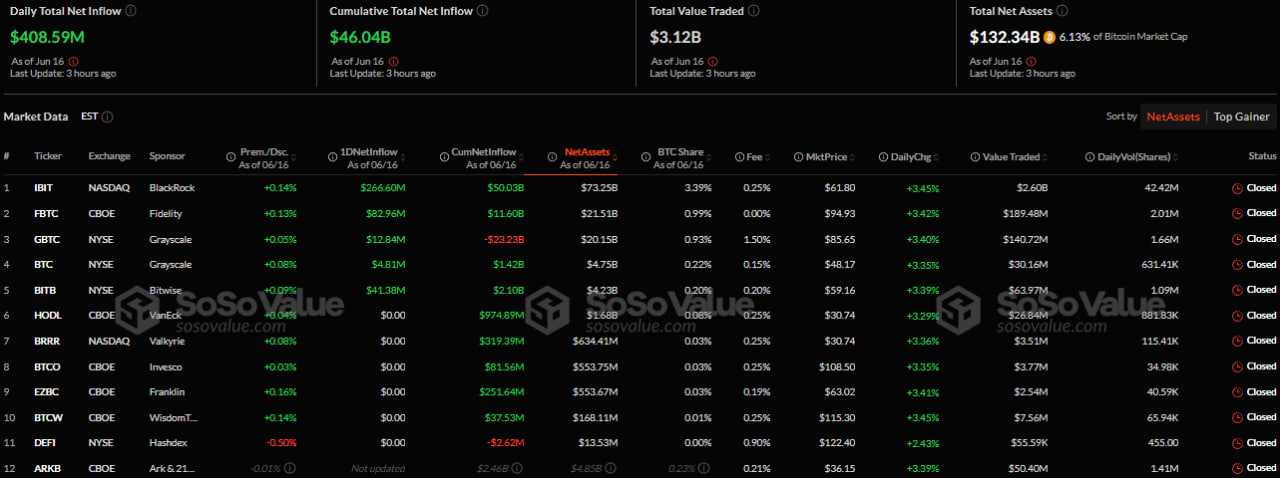Sort table by CumNetInflow column header
This screenshot has height=478, width=1280.
point(483,152)
